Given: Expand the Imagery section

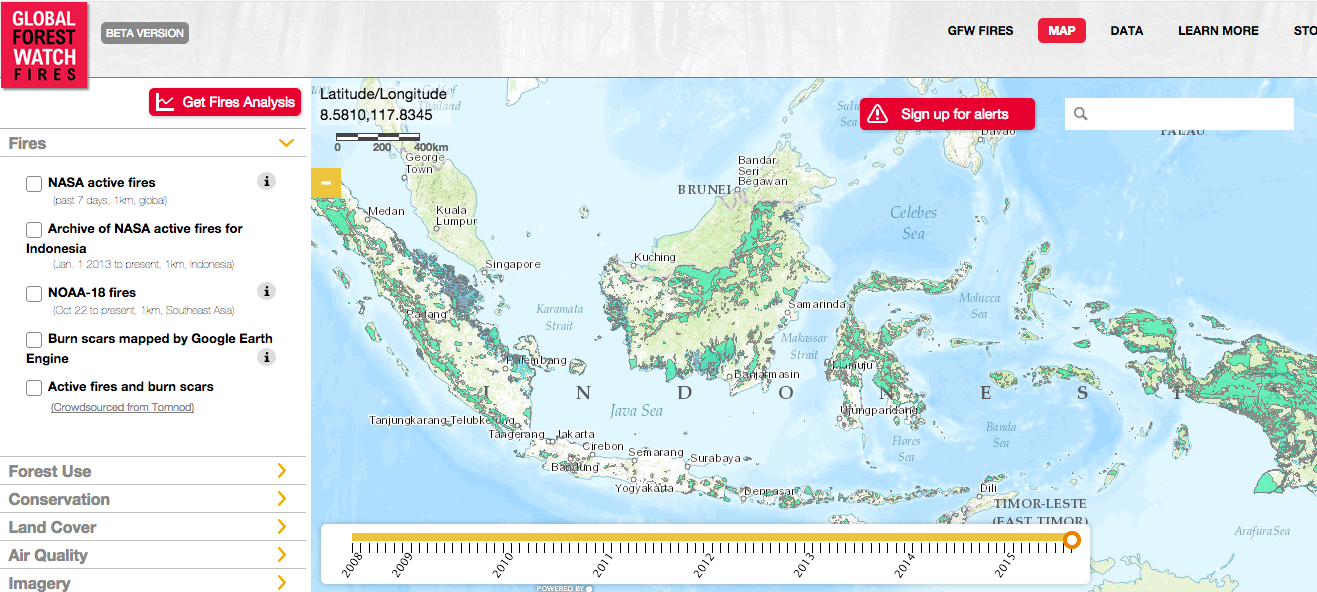Looking at the screenshot, I should pos(152,582).
